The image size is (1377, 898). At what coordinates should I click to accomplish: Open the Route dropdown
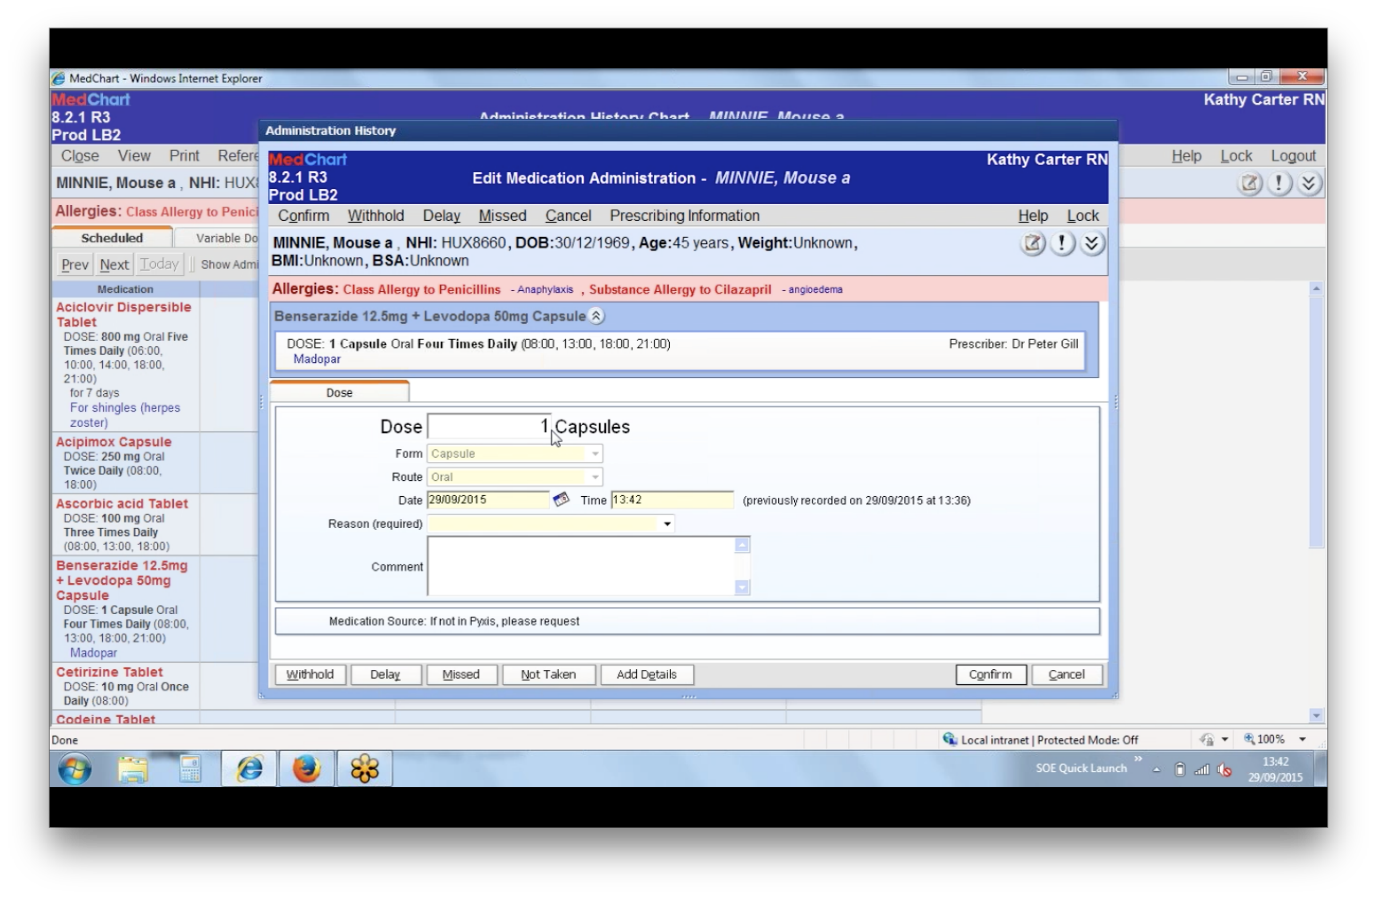(595, 477)
